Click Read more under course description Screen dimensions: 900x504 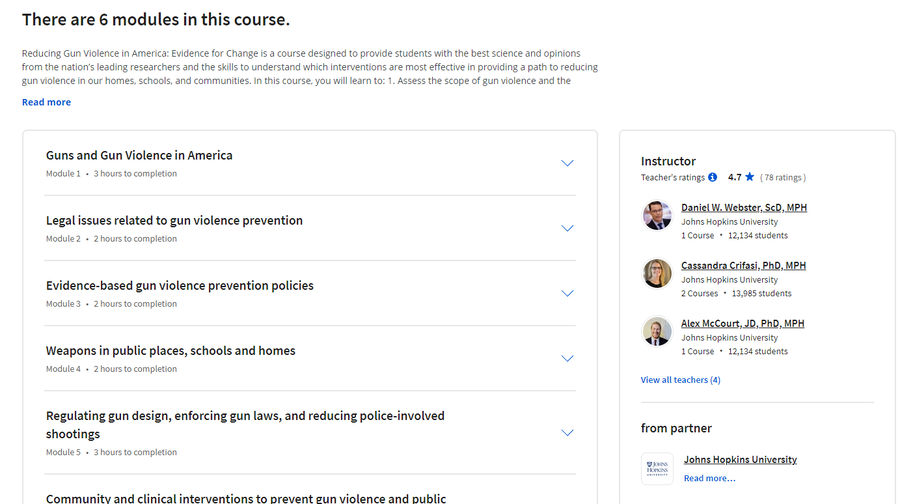(46, 102)
